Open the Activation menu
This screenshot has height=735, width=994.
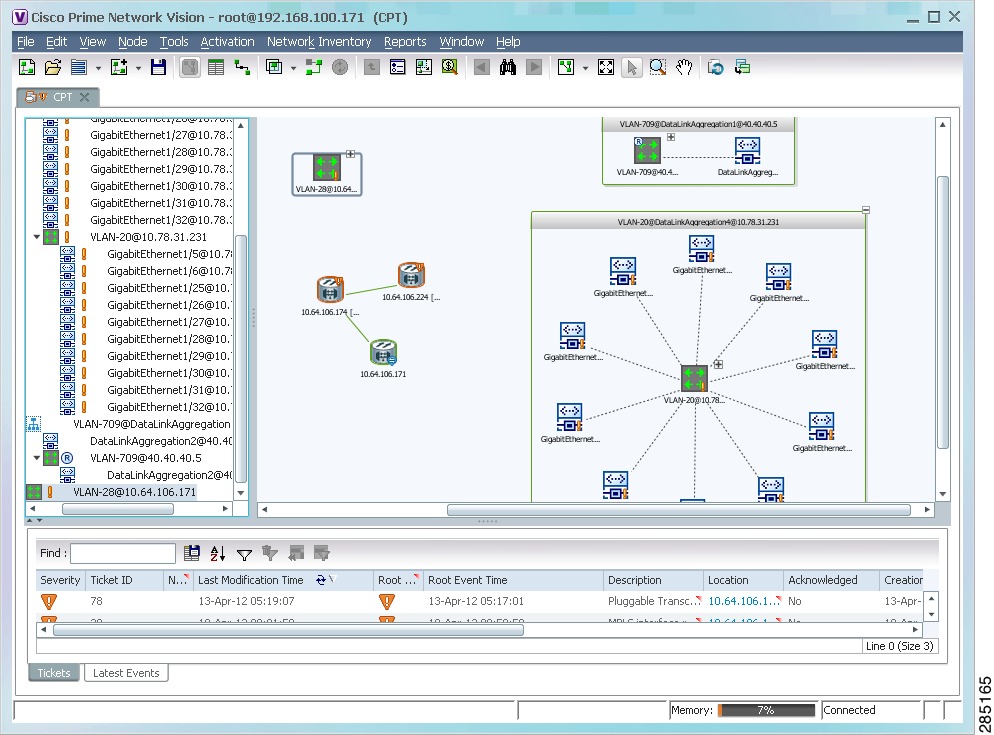click(x=228, y=42)
